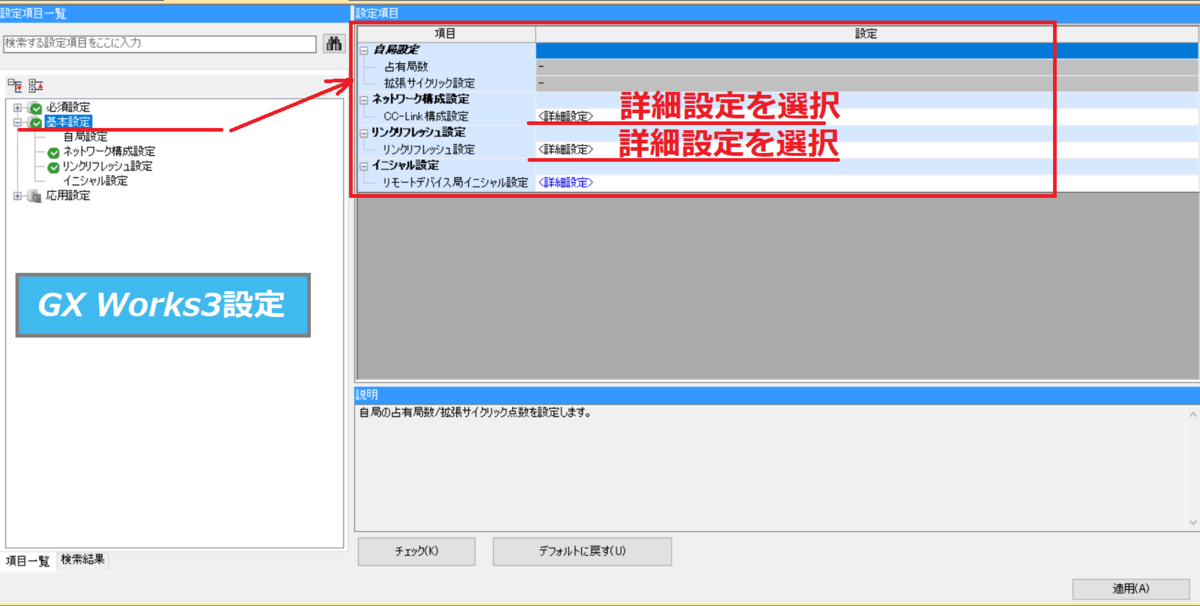Collapse the 自局設定 group in settings table

(x=364, y=50)
